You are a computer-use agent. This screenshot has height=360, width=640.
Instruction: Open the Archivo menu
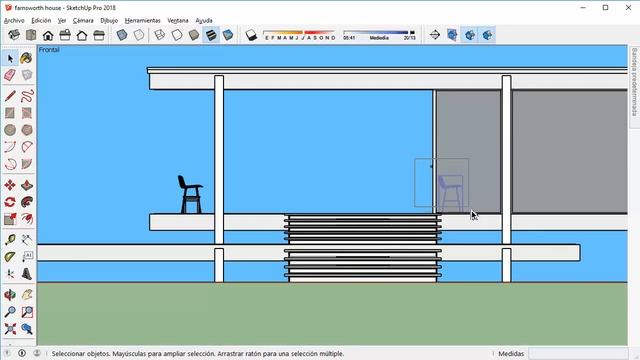point(14,20)
